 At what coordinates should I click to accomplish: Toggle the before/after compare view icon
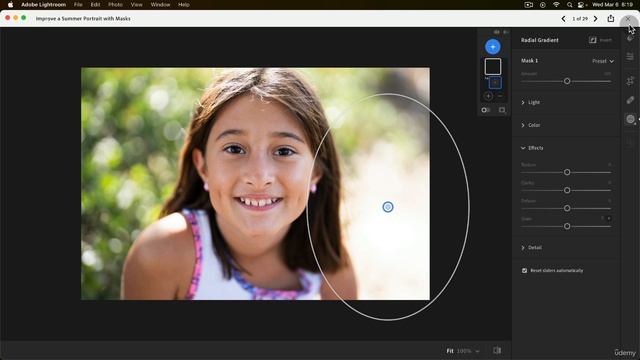497,351
